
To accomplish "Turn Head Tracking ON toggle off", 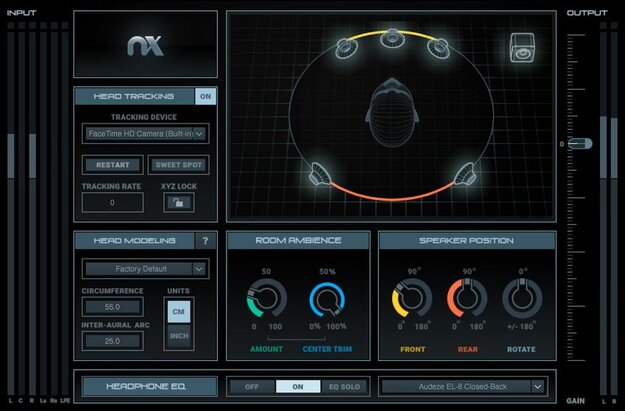I will tap(206, 96).
